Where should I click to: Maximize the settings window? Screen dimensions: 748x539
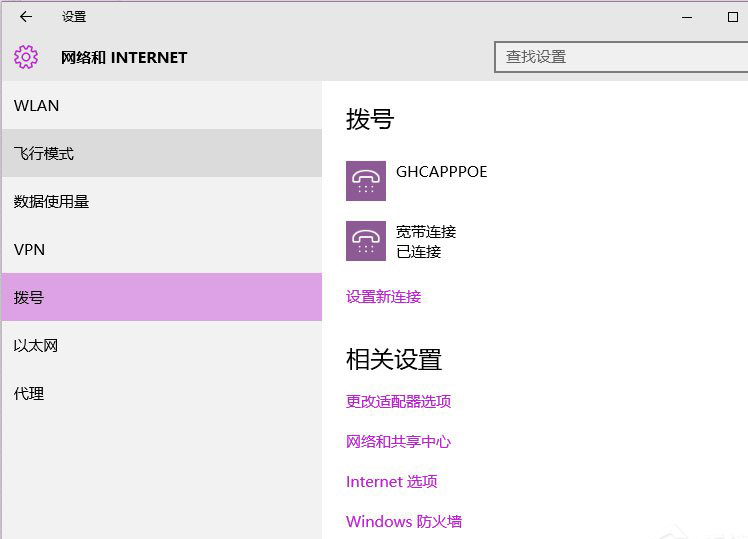tap(732, 17)
